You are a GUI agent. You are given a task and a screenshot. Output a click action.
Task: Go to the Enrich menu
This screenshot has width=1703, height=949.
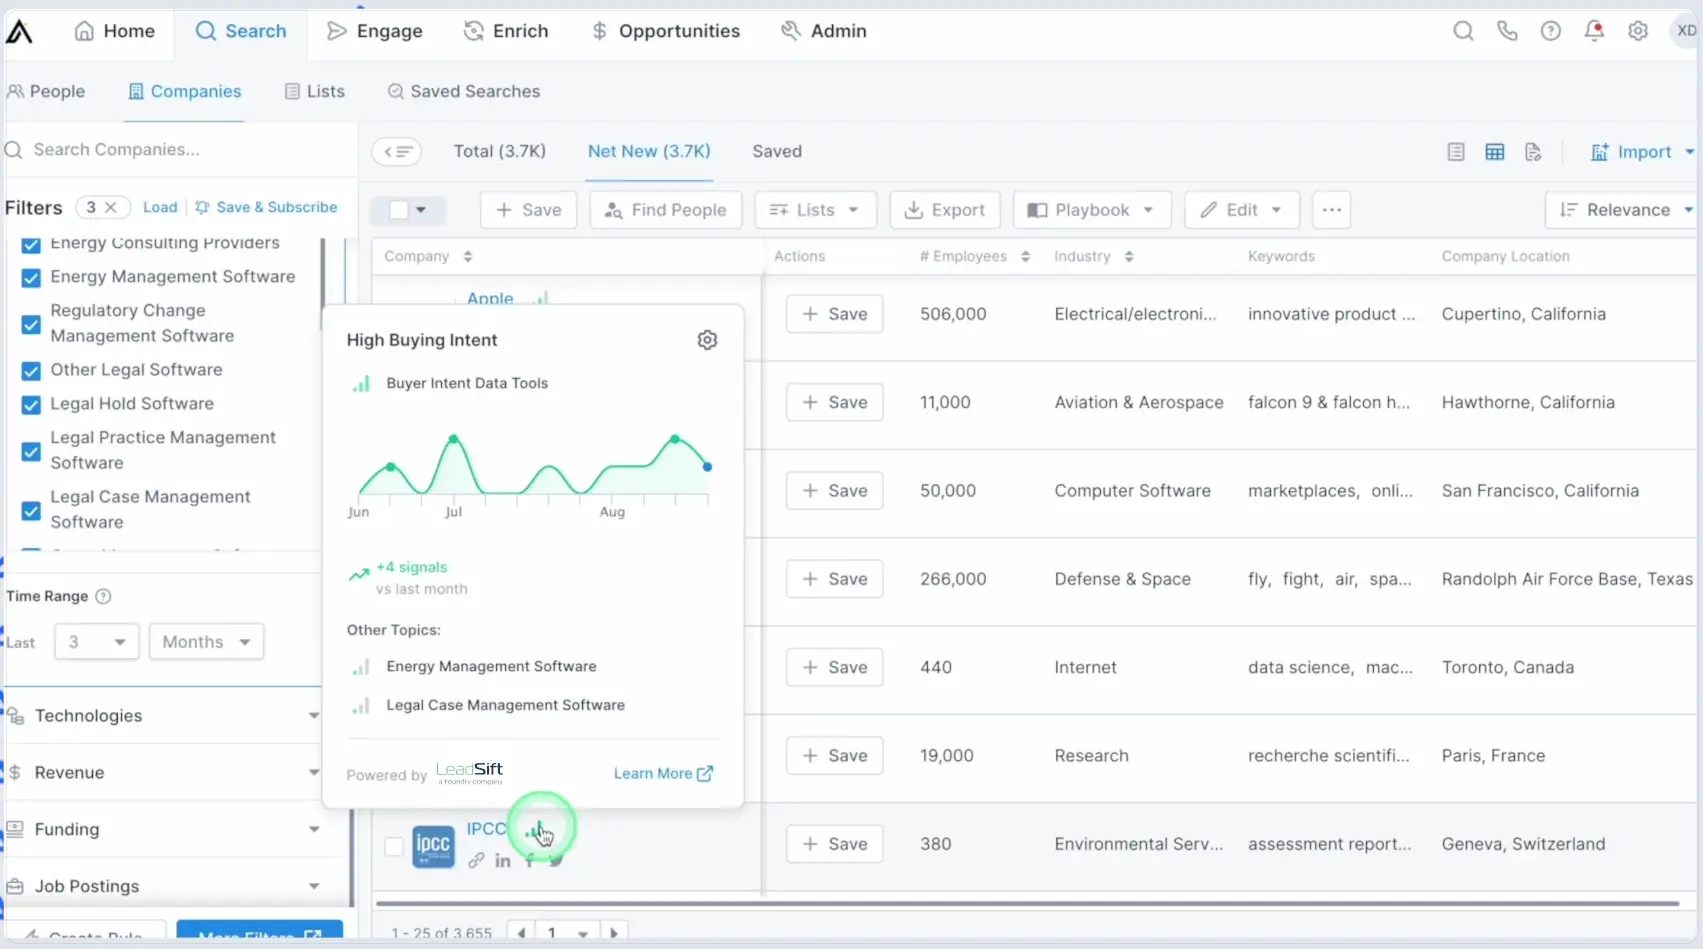(506, 31)
